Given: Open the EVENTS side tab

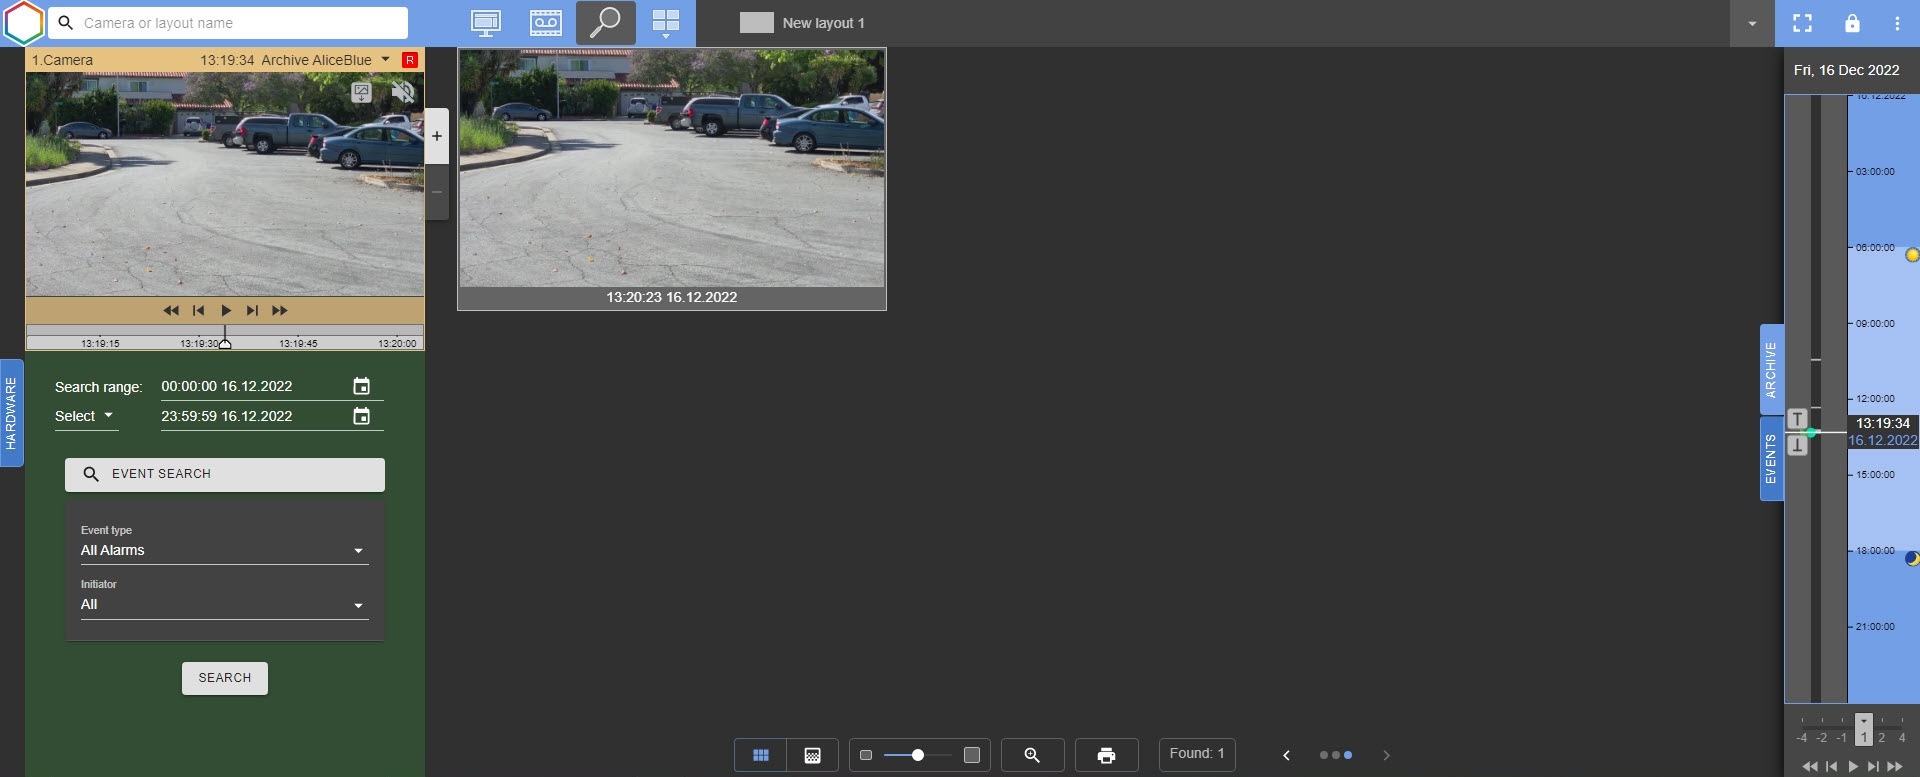Looking at the screenshot, I should [1771, 459].
